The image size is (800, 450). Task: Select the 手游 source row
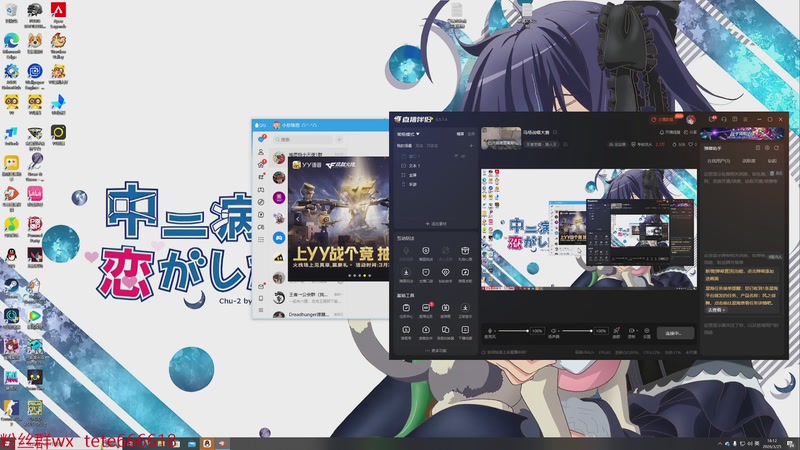[x=435, y=184]
